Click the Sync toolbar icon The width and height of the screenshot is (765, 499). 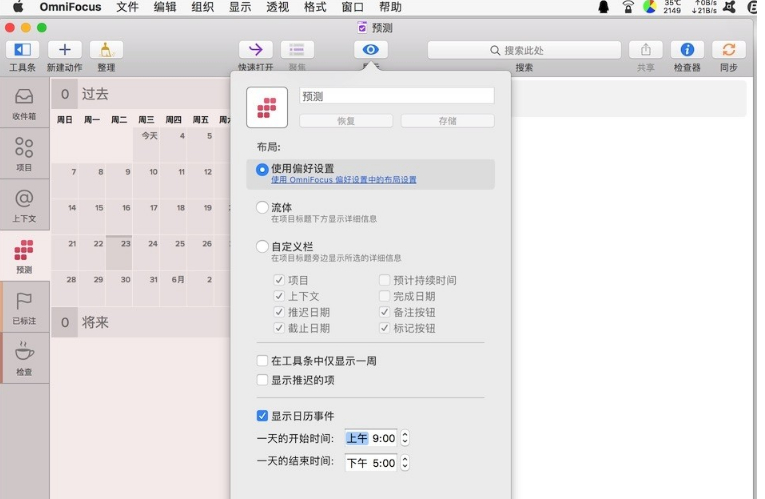[x=728, y=50]
